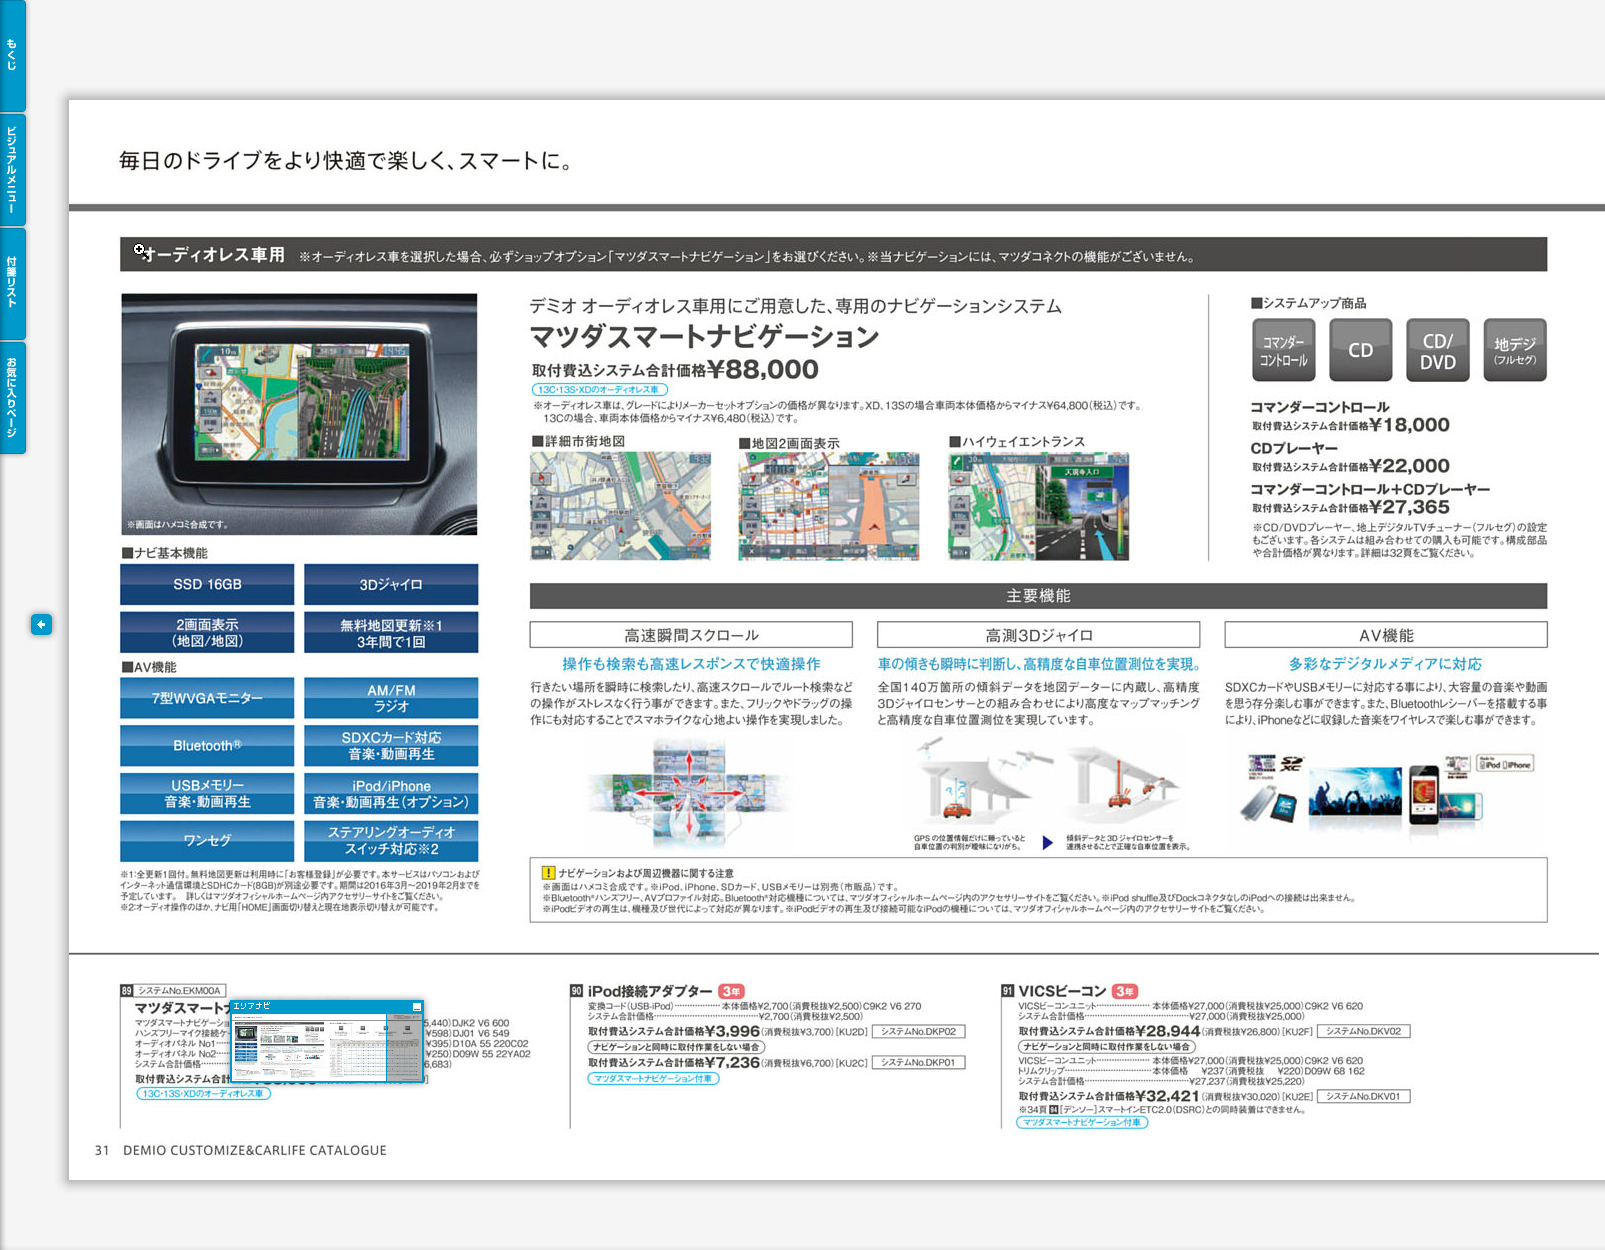Image resolution: width=1605 pixels, height=1250 pixels.
Task: Click the ¥22,000 CDプレーヤー price
Action: pos(1409,466)
